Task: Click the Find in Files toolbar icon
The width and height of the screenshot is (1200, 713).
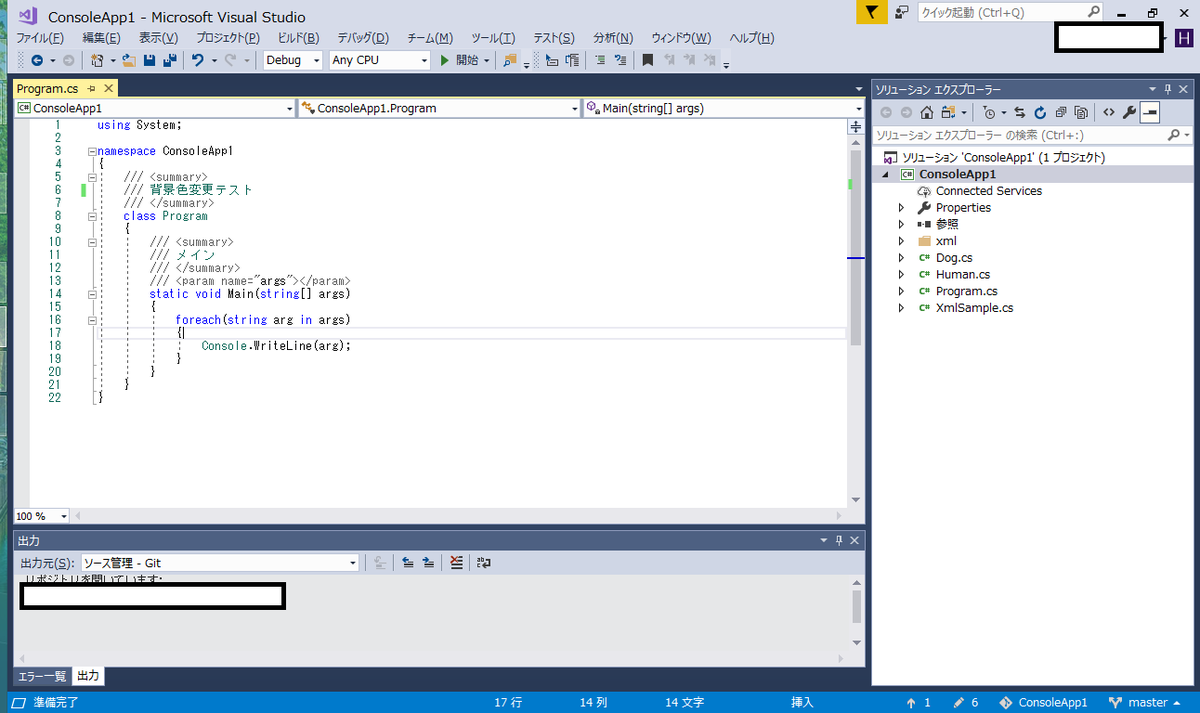Action: (510, 60)
